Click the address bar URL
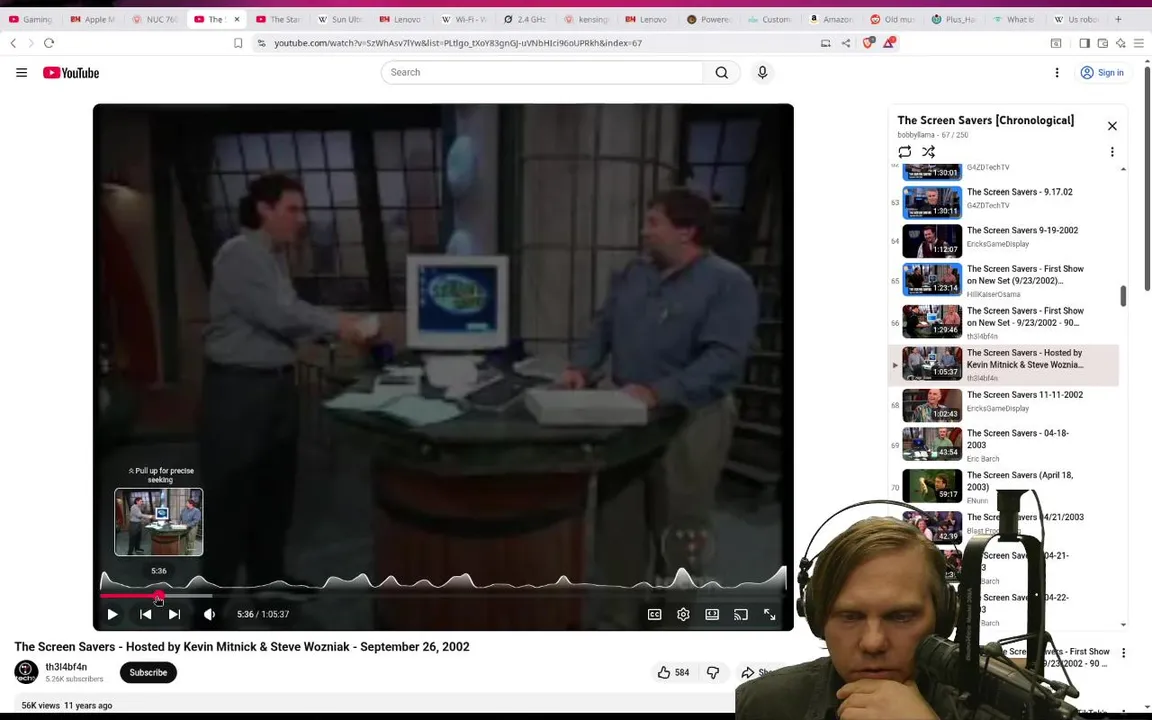Viewport: 1152px width, 720px height. 458,43
